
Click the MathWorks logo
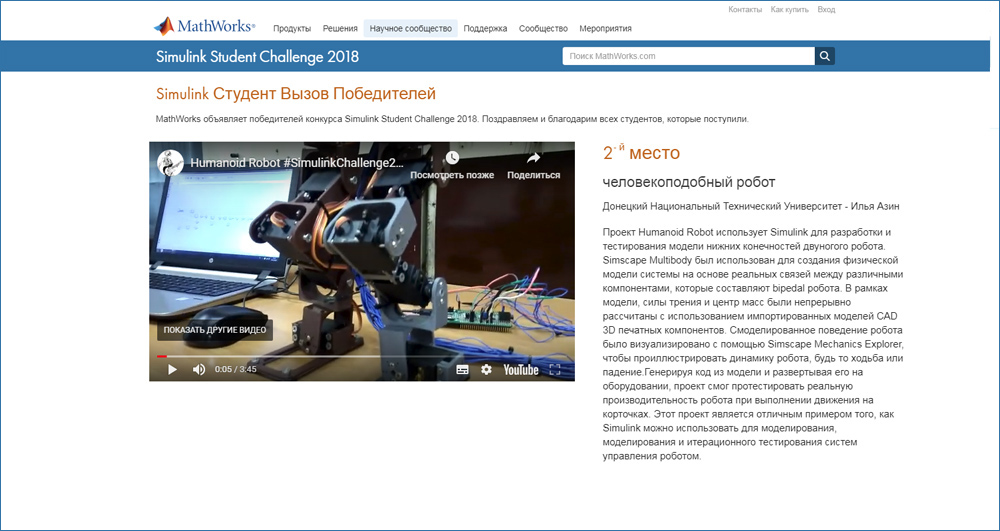click(204, 27)
